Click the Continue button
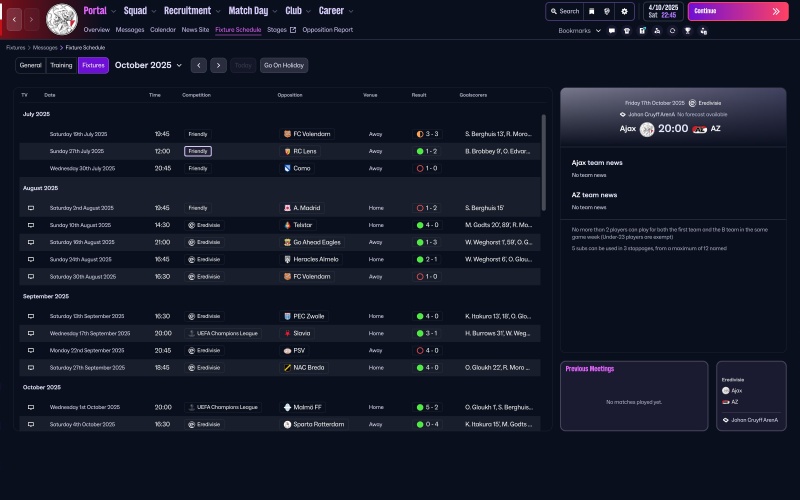 point(738,11)
